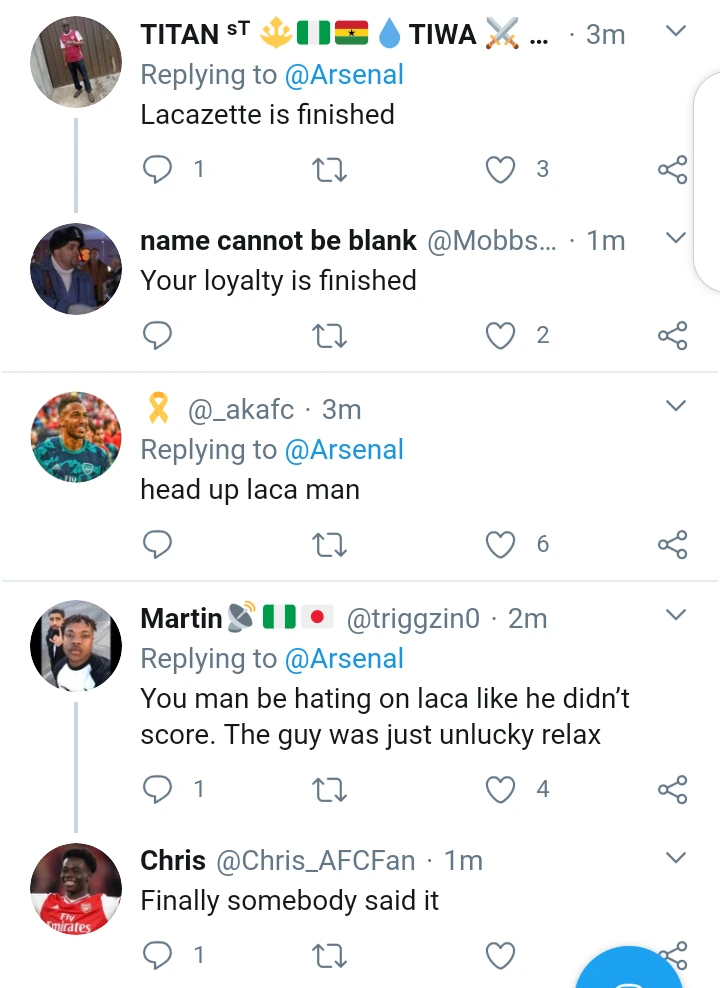This screenshot has width=720, height=988.
Task: Reply to TITAN's "Lacazette is finished" tweet
Action: pyautogui.click(x=158, y=170)
